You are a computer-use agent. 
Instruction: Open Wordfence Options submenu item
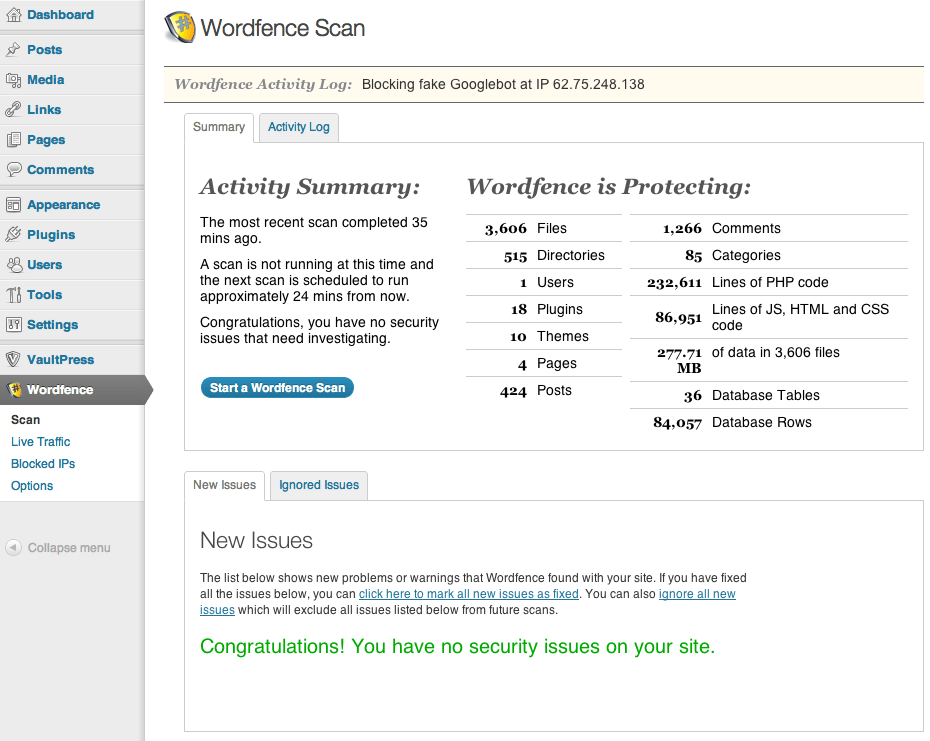pos(32,486)
